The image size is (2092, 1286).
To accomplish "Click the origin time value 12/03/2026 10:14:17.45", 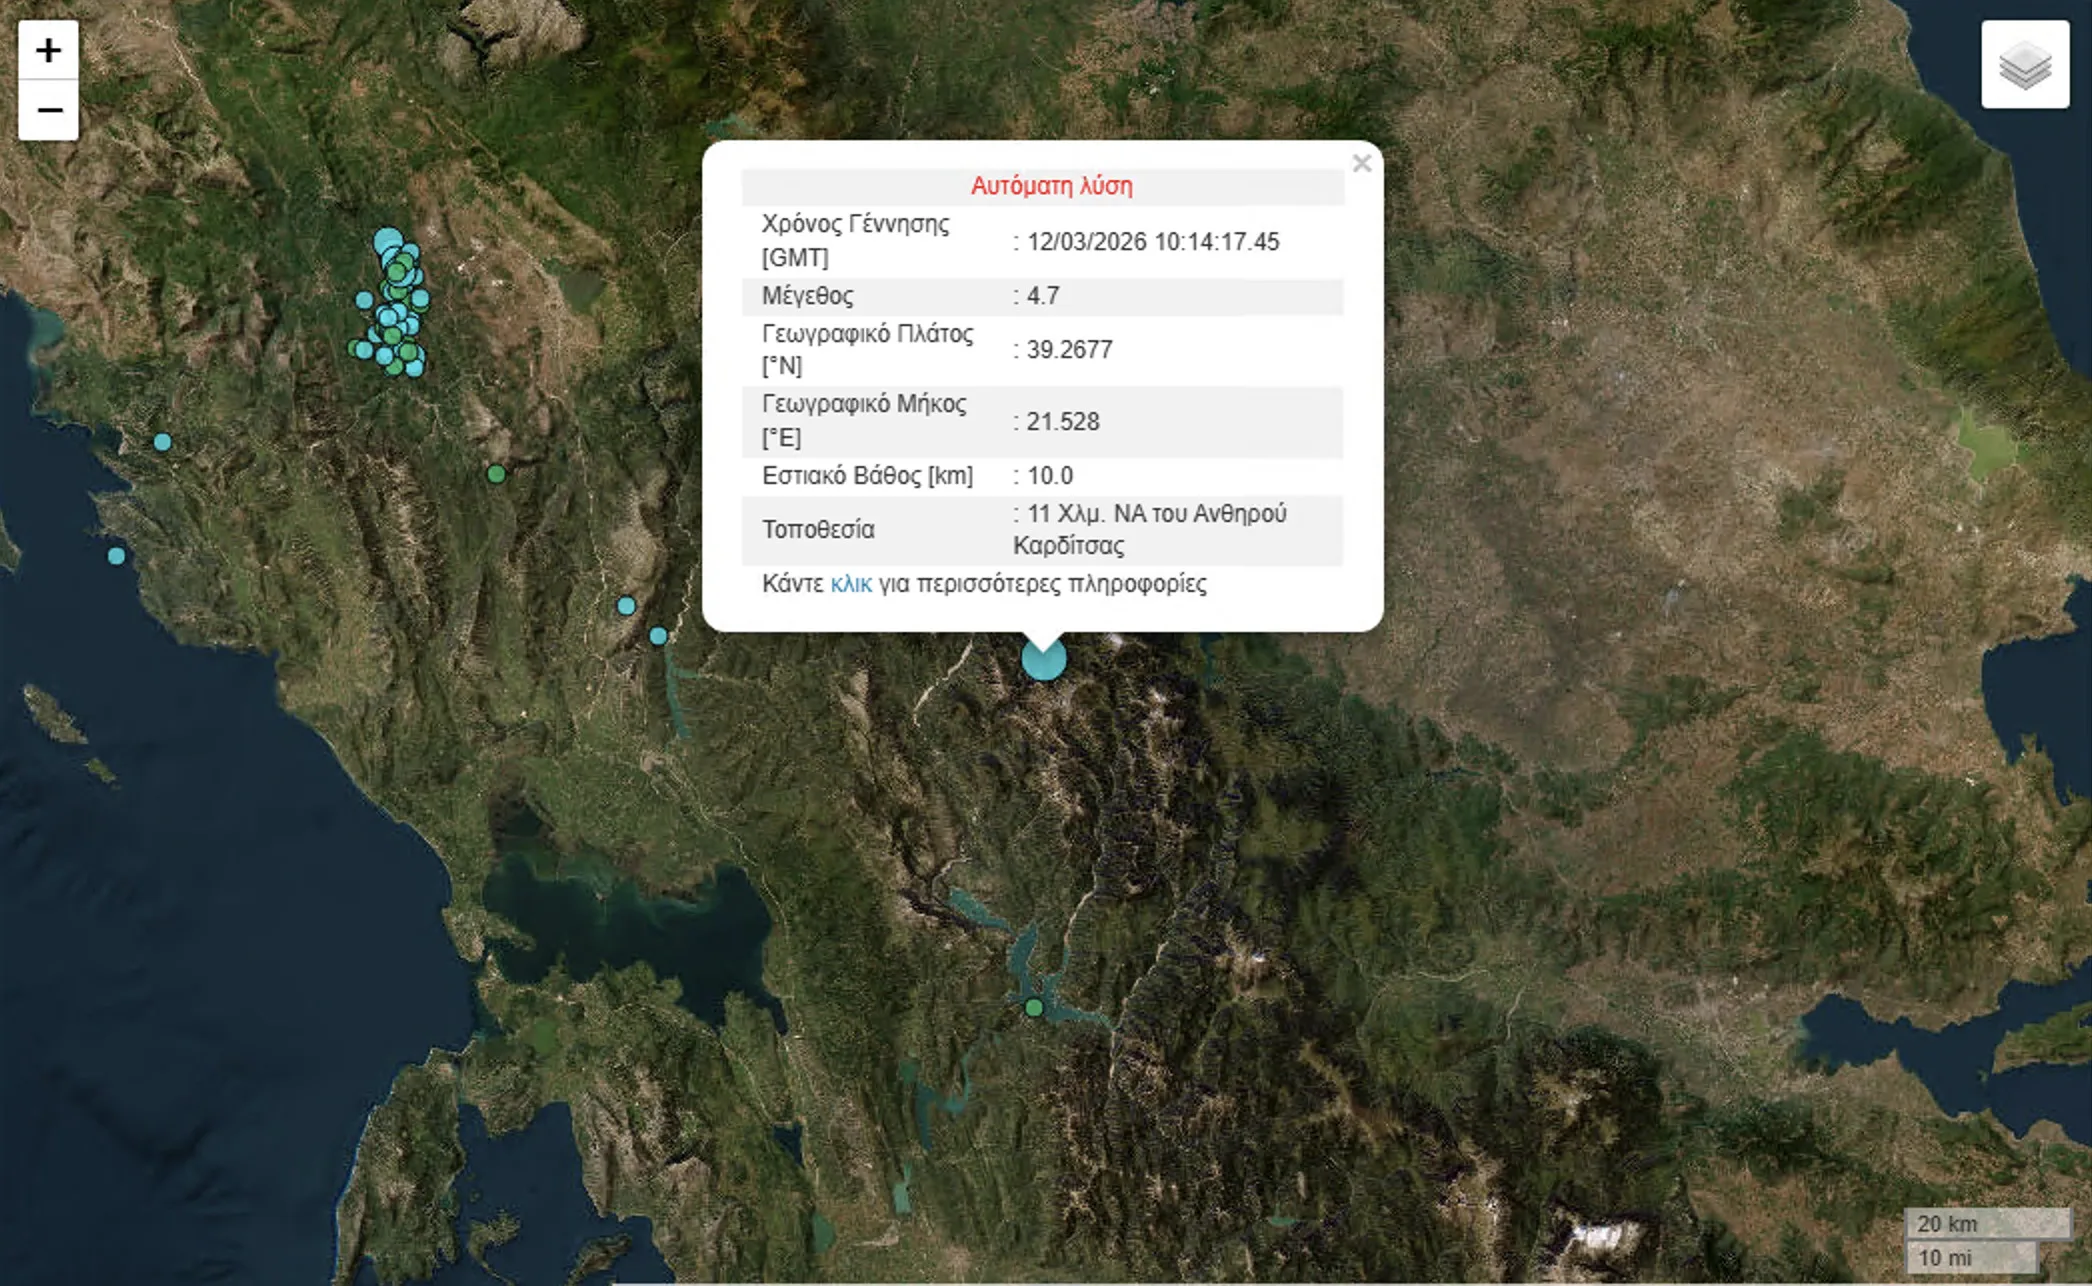I will 1152,242.
